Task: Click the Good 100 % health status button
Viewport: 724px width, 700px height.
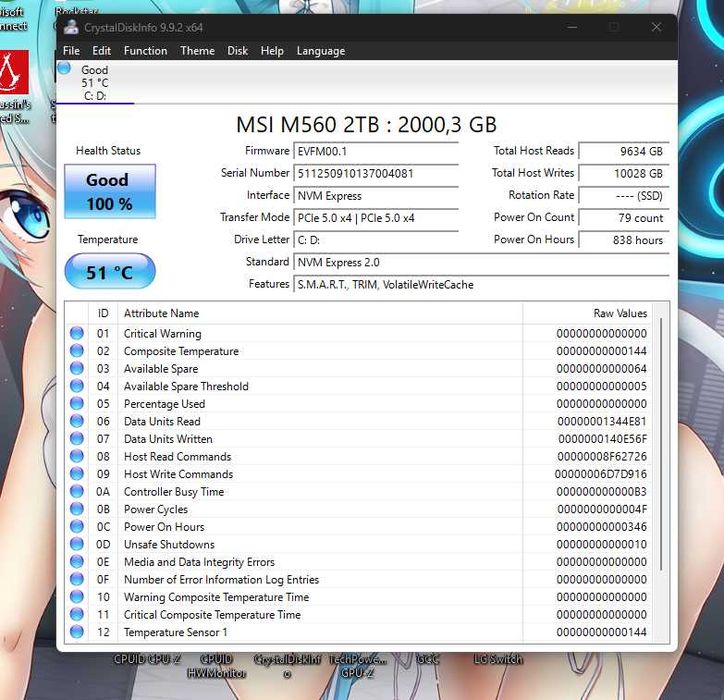Action: coord(110,192)
